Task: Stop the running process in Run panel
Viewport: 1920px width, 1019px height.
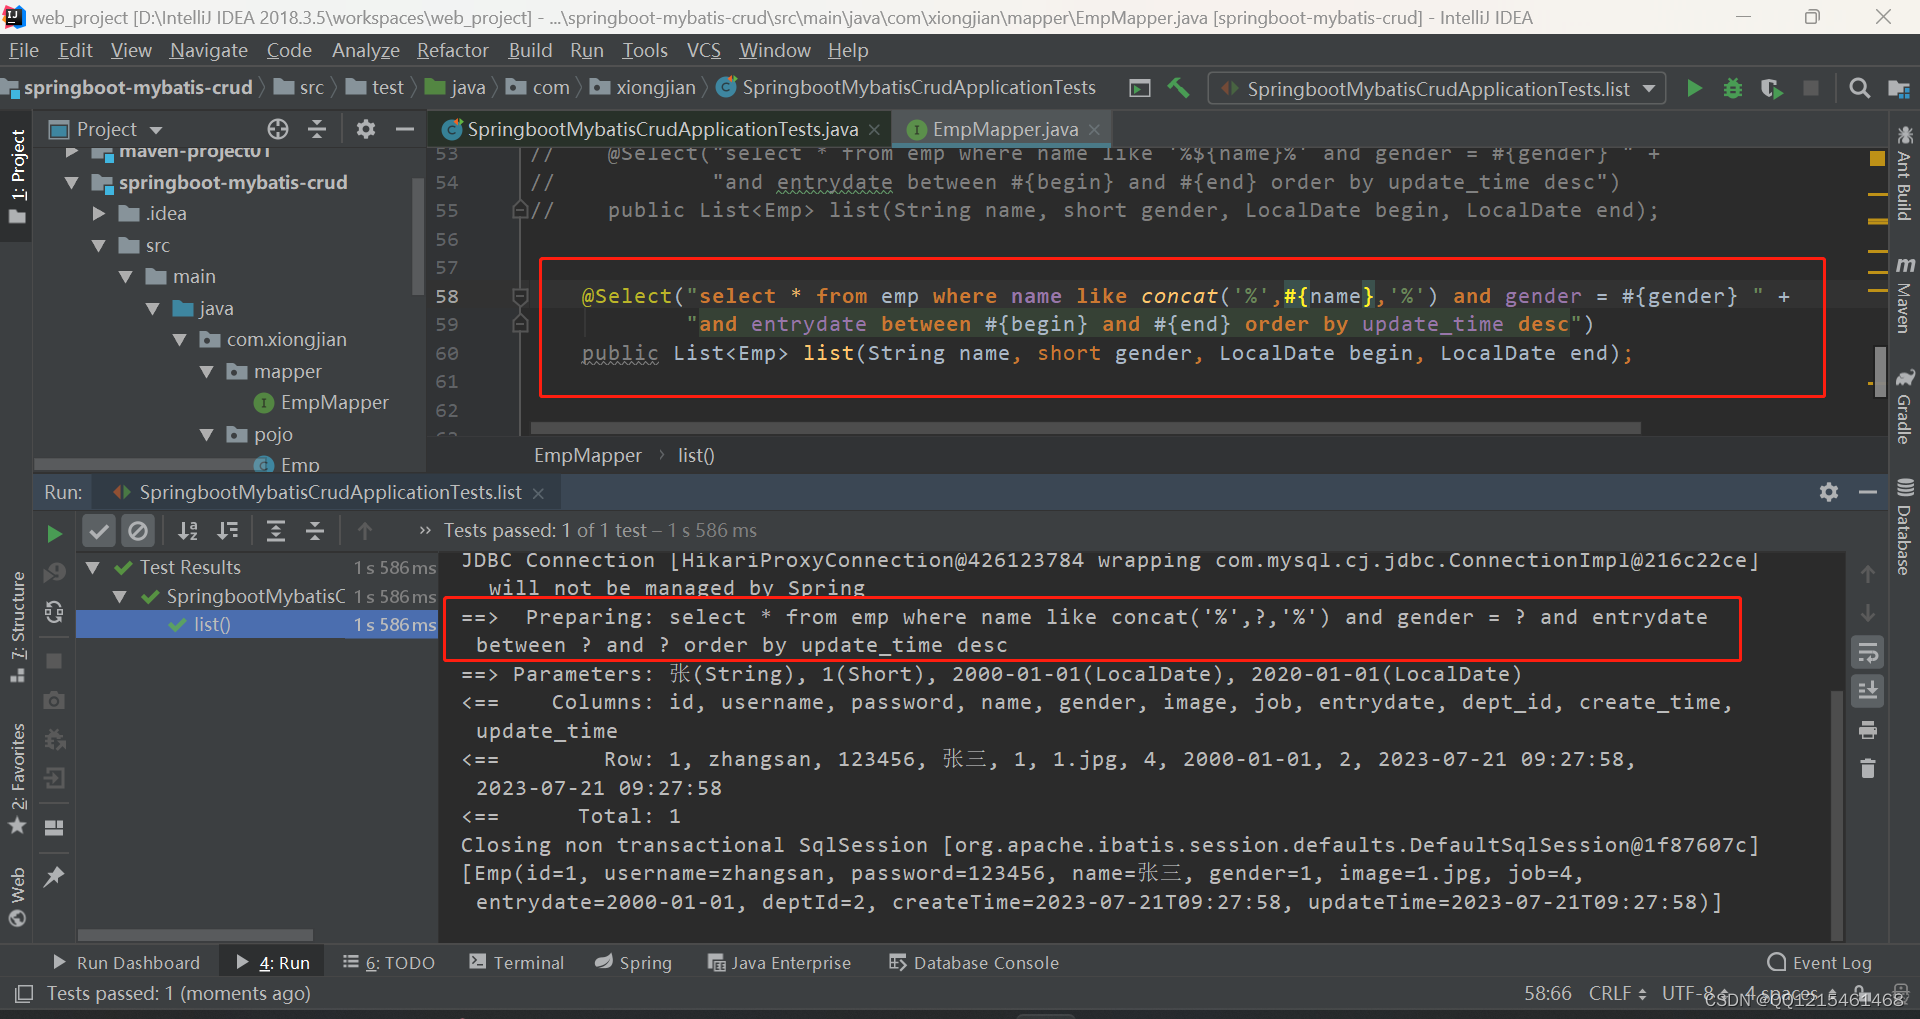Action: pyautogui.click(x=54, y=661)
